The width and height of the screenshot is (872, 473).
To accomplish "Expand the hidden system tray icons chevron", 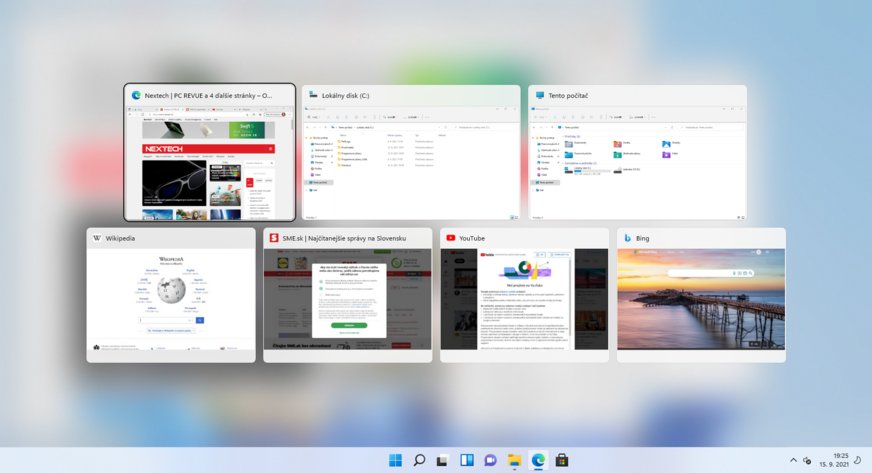I will coord(793,460).
